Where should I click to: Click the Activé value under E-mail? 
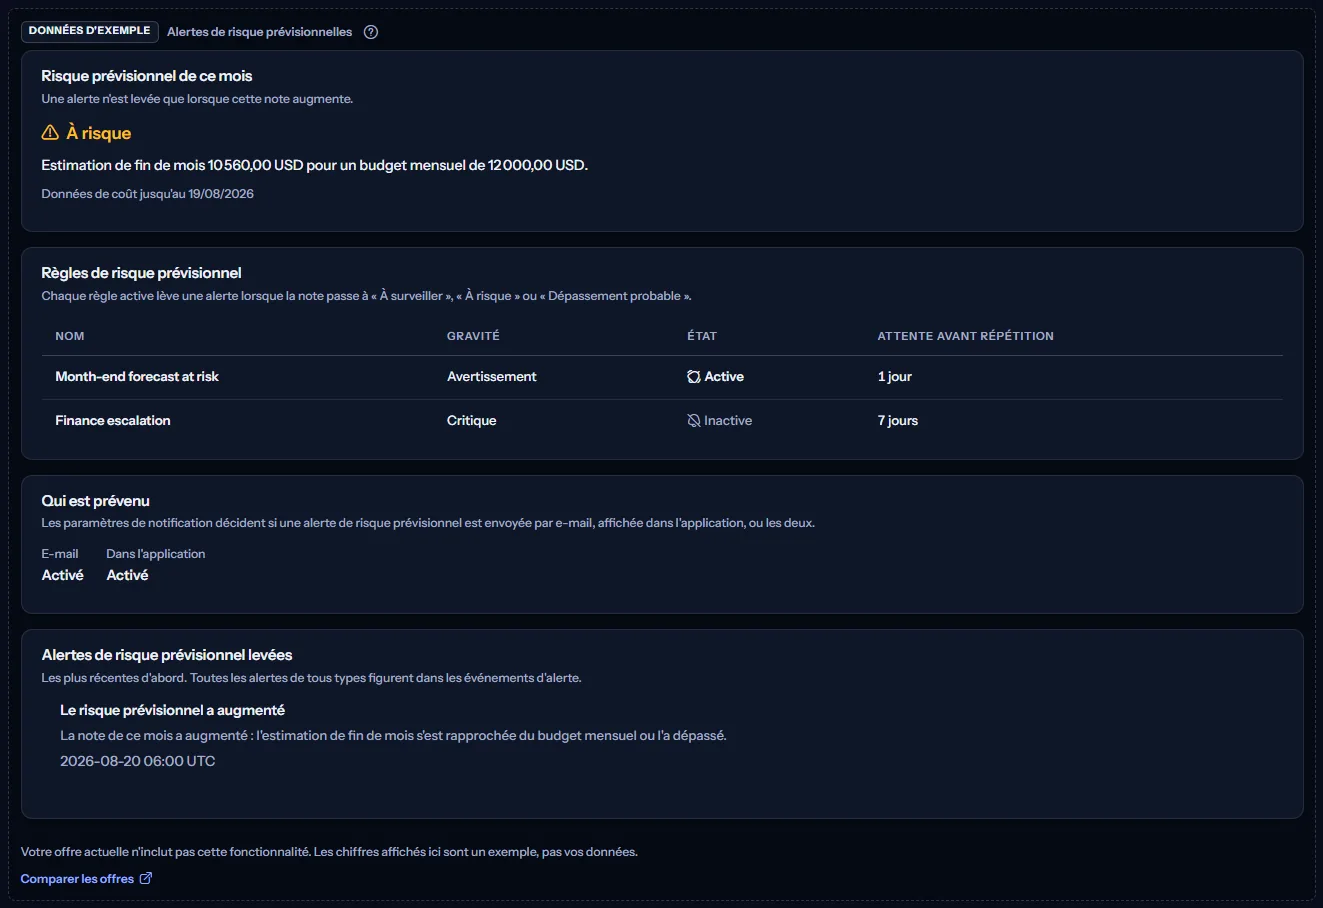pos(63,575)
